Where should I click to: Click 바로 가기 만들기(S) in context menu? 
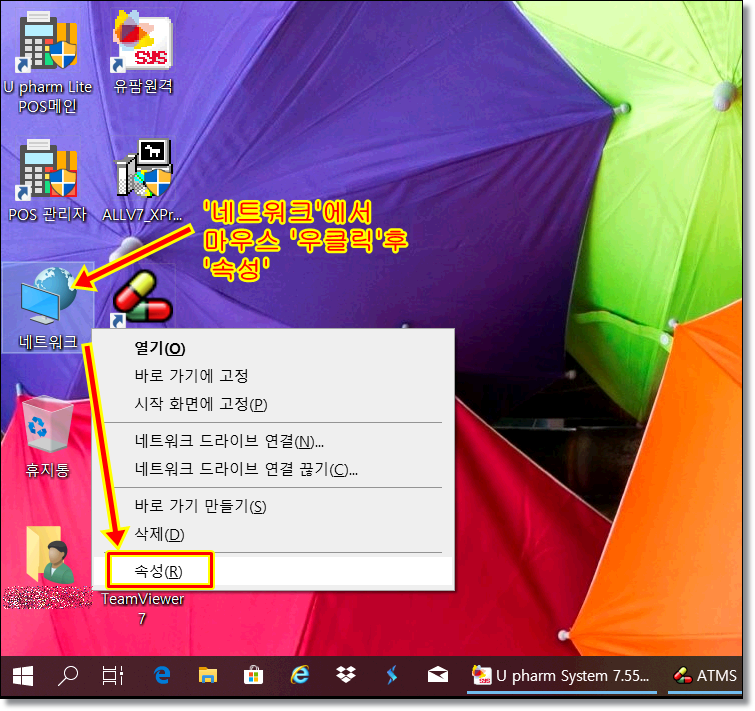tap(200, 506)
